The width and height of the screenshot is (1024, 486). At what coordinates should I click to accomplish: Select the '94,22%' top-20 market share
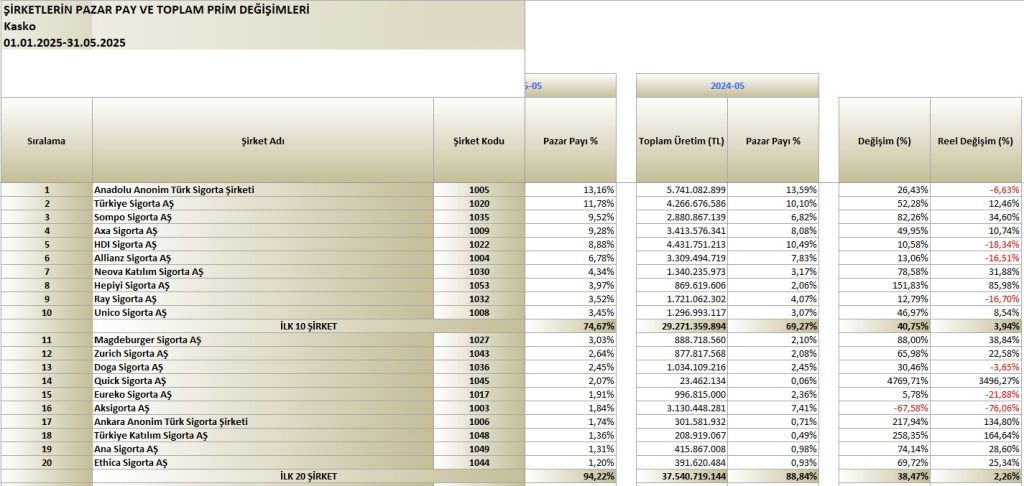point(570,476)
